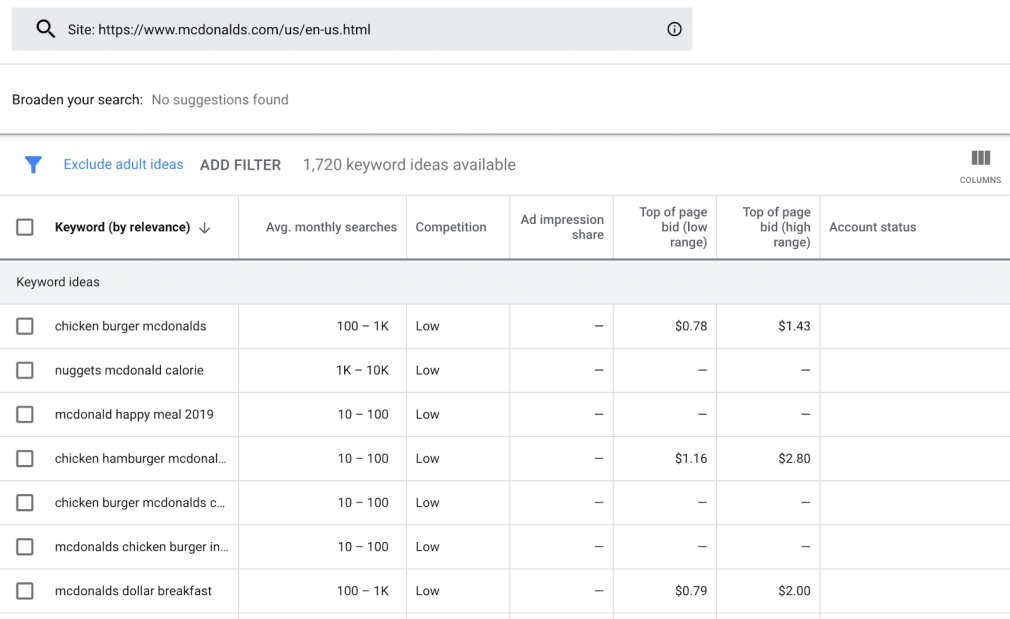Check the box for nuggets mcdonald calorie
The width and height of the screenshot is (1010, 619).
[24, 370]
